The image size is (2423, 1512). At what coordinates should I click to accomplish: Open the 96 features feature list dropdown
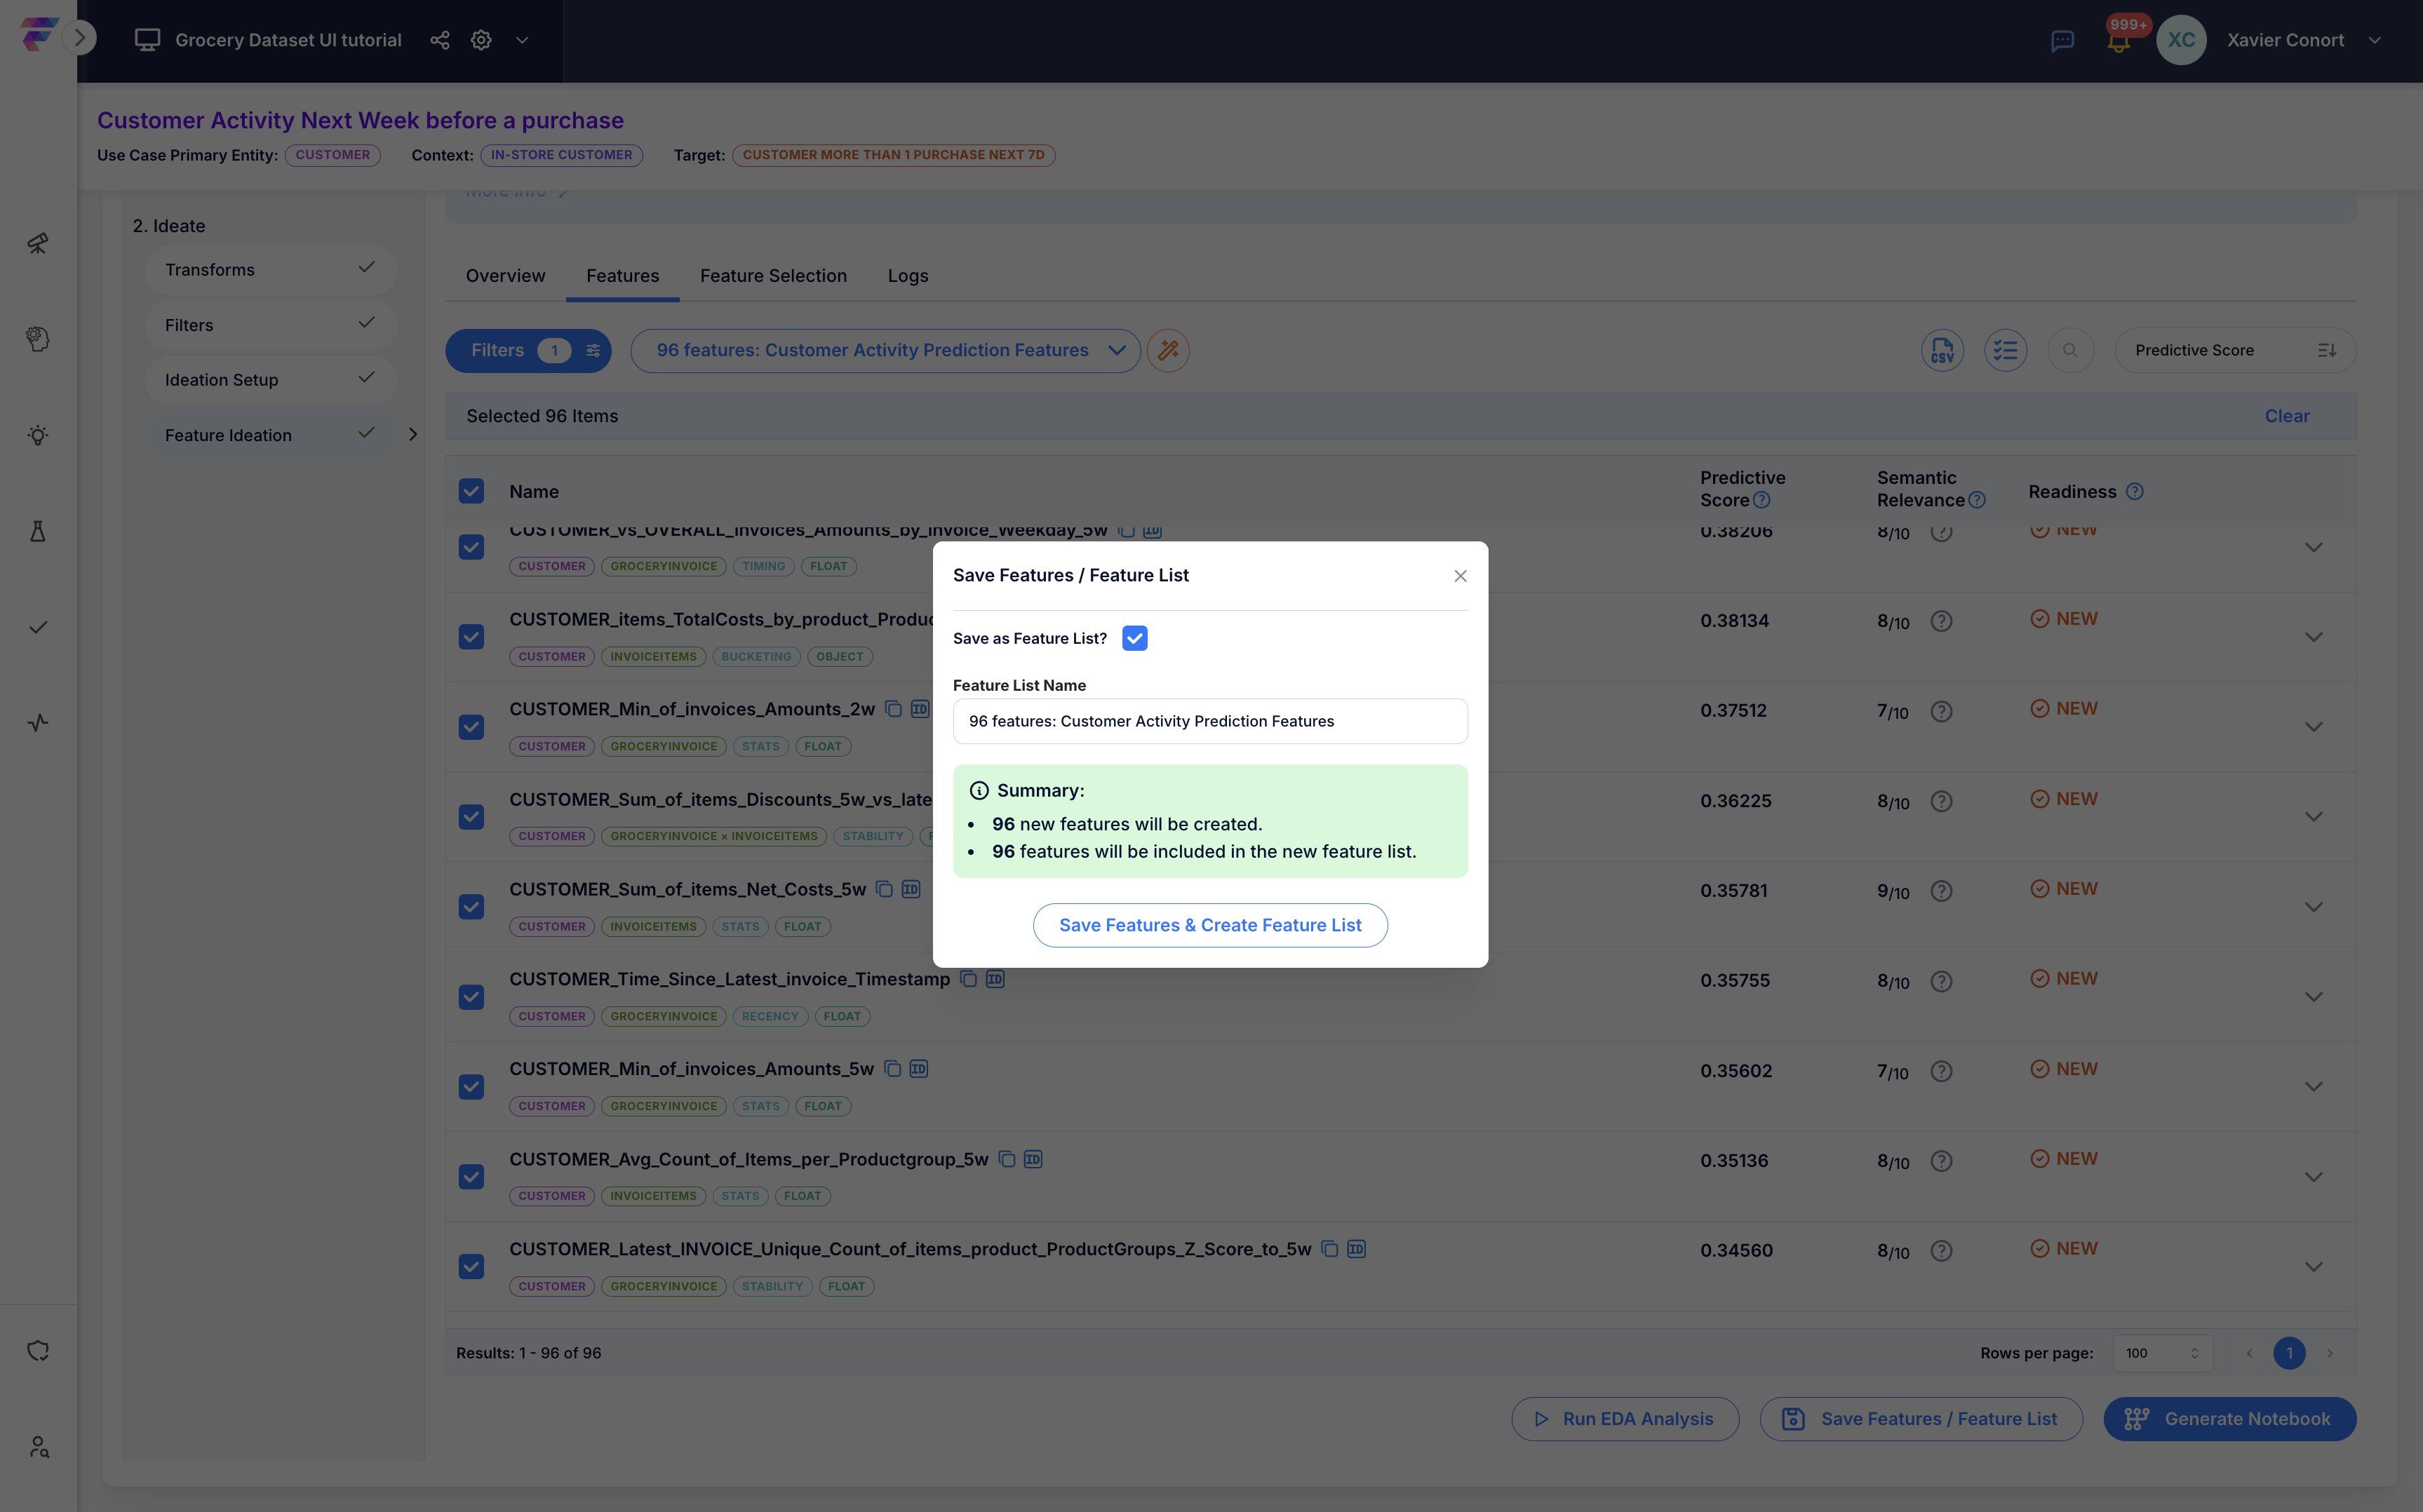click(885, 351)
